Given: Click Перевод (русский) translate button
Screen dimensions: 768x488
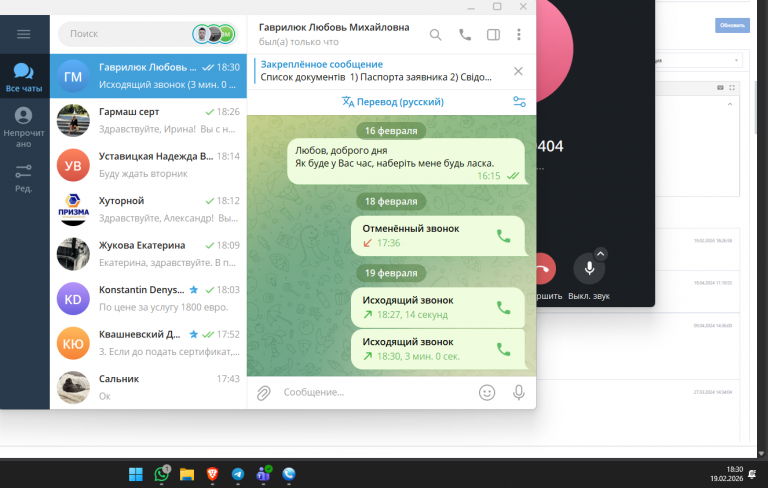Looking at the screenshot, I should pyautogui.click(x=393, y=102).
